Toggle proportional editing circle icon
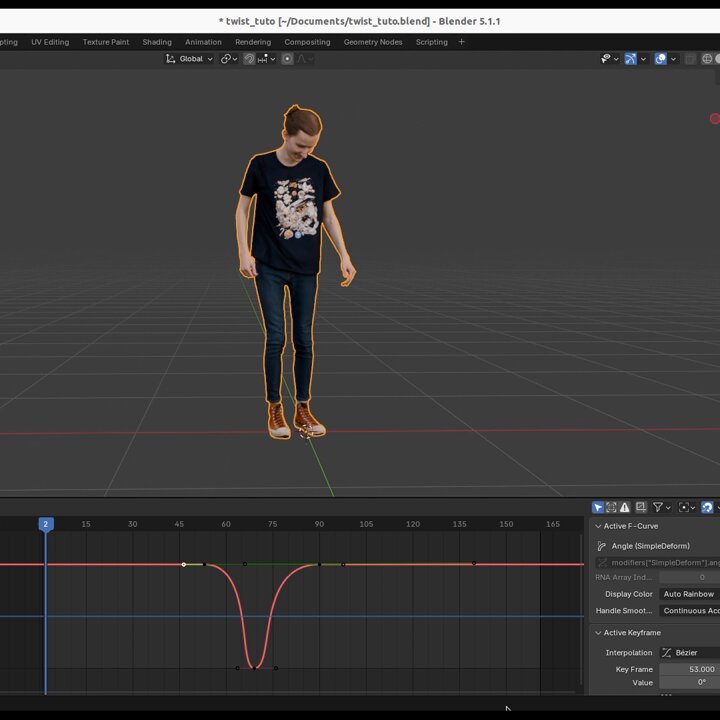 [287, 59]
